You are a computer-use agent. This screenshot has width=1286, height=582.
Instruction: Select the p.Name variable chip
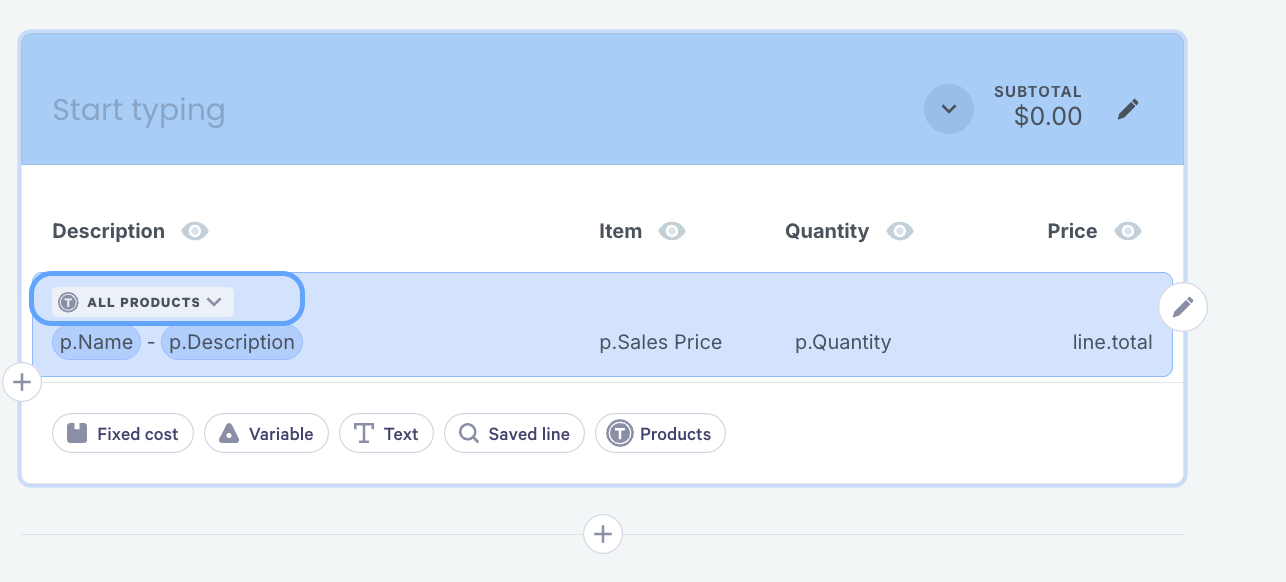(96, 342)
